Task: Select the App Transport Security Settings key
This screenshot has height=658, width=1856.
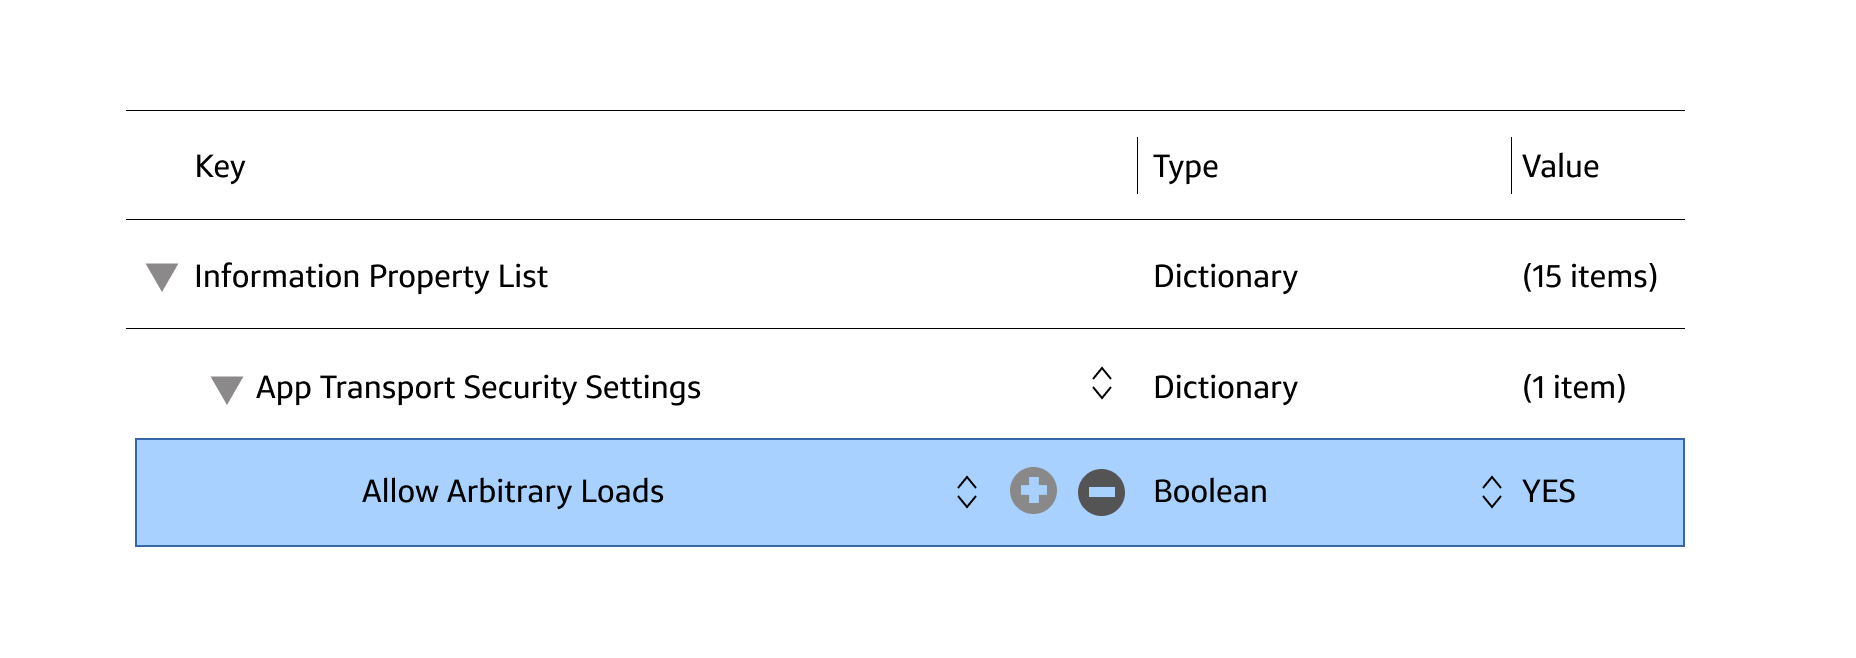Action: tap(478, 387)
